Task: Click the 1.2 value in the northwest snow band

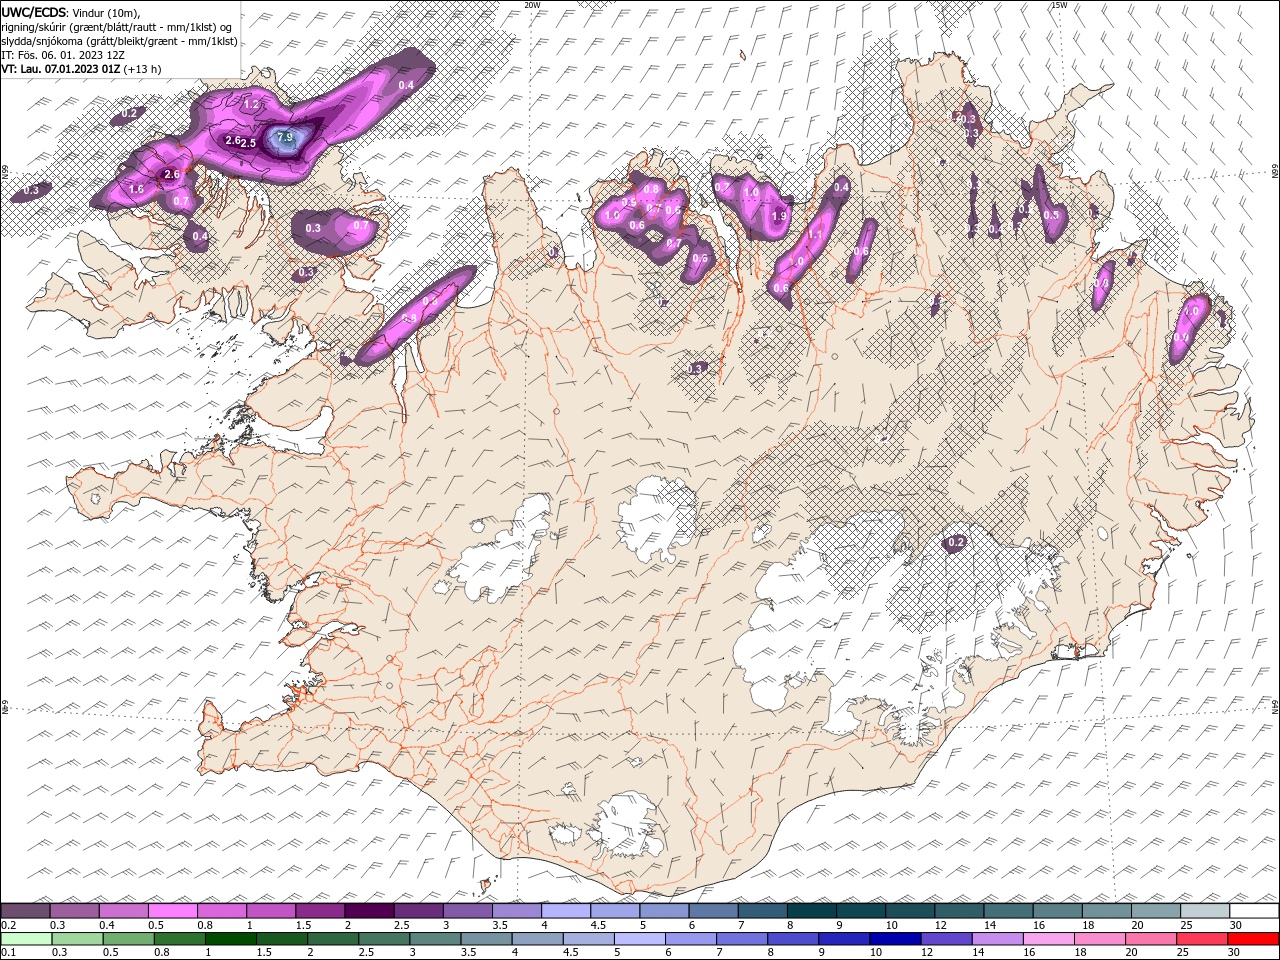Action: click(x=251, y=104)
